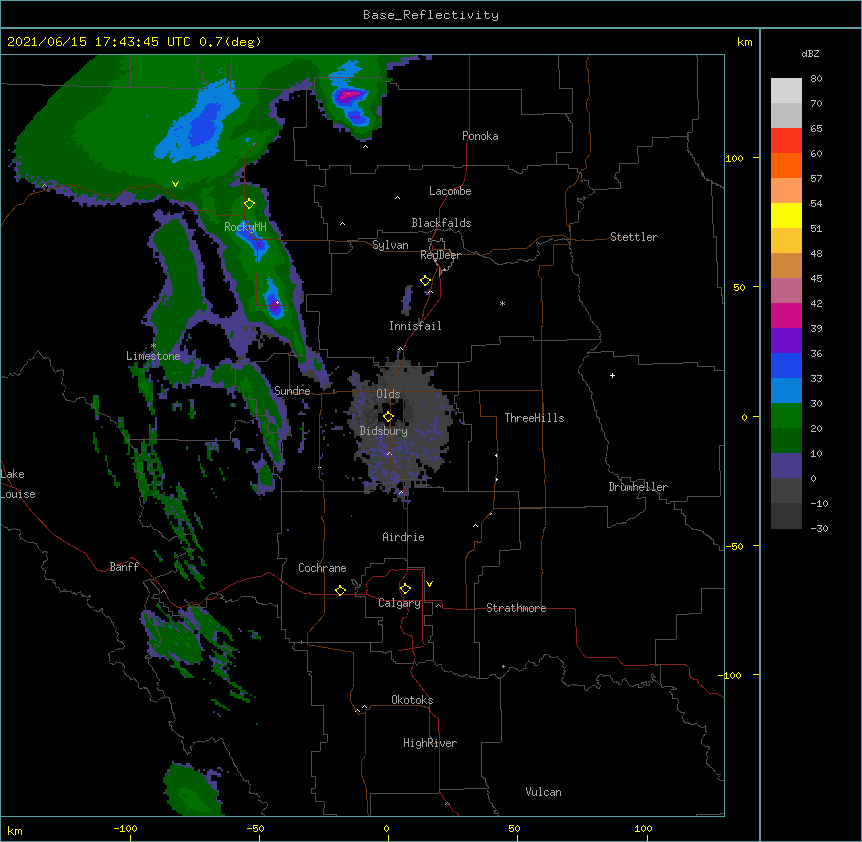862x842 pixels.
Task: Click the white plus marker west of Drumheller
Action: tap(612, 375)
